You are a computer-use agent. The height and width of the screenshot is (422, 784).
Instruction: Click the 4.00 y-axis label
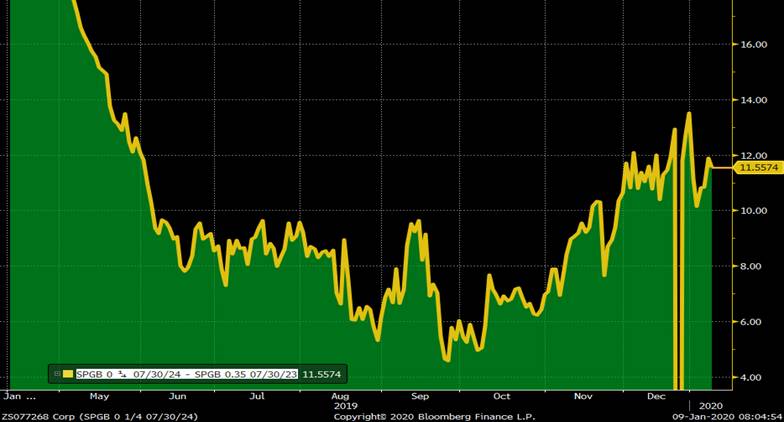[x=753, y=378]
